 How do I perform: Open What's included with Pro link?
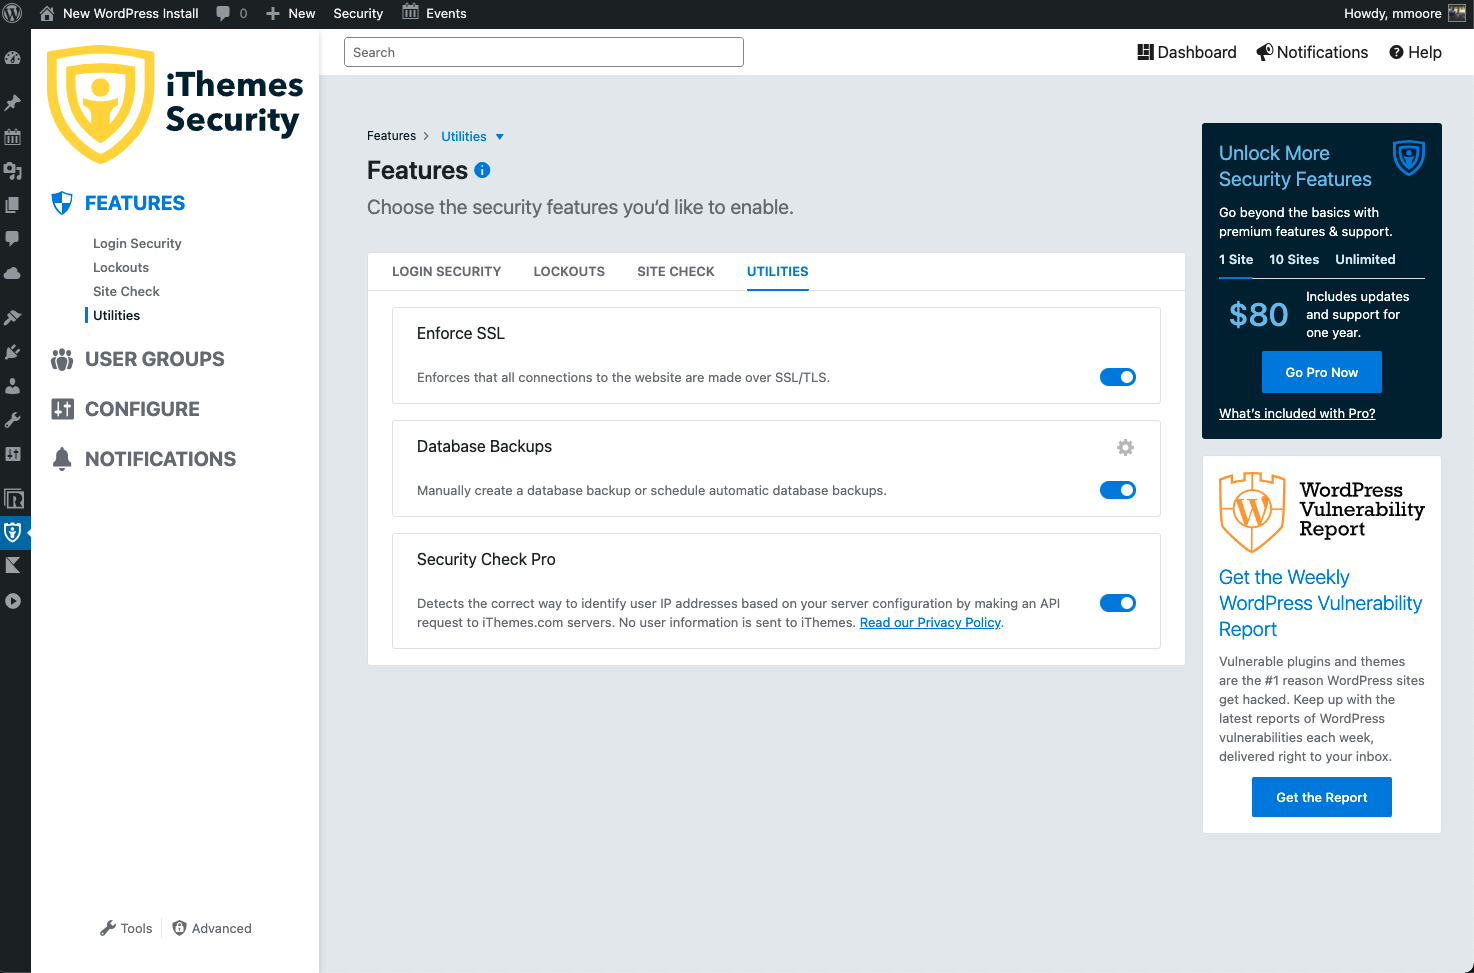pos(1297,413)
